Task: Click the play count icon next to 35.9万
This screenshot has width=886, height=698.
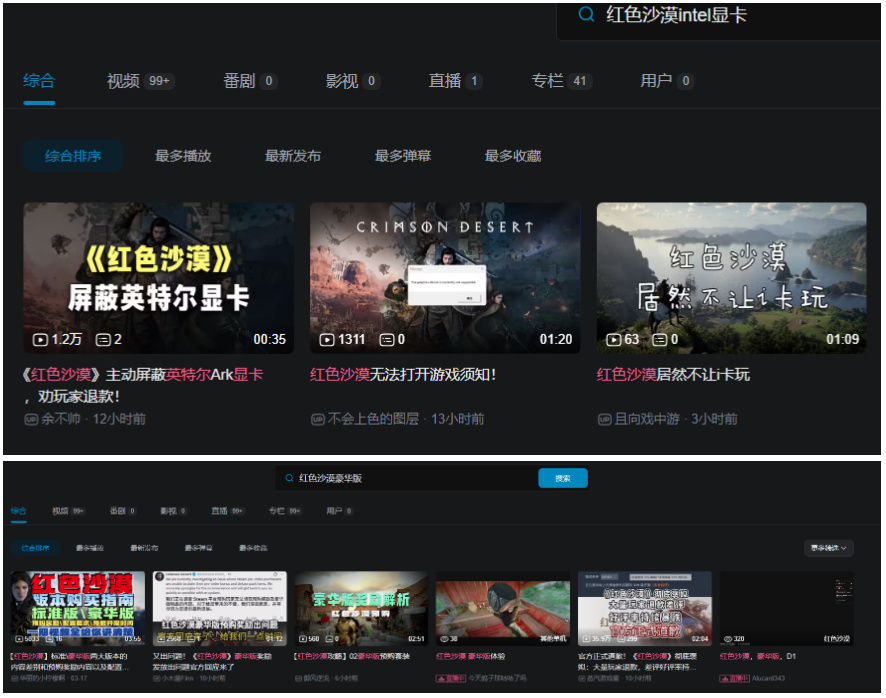Action: pos(587,639)
